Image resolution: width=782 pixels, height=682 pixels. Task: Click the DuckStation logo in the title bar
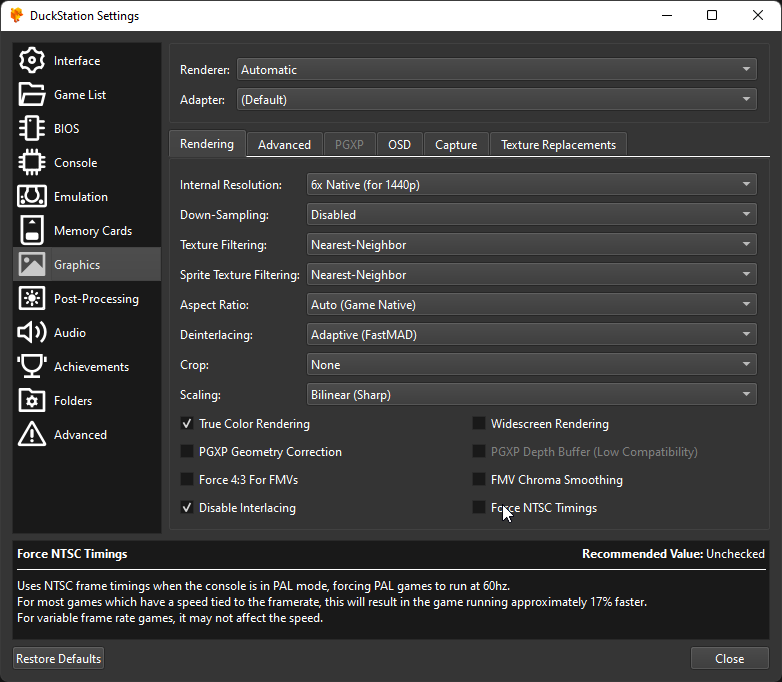(16, 15)
